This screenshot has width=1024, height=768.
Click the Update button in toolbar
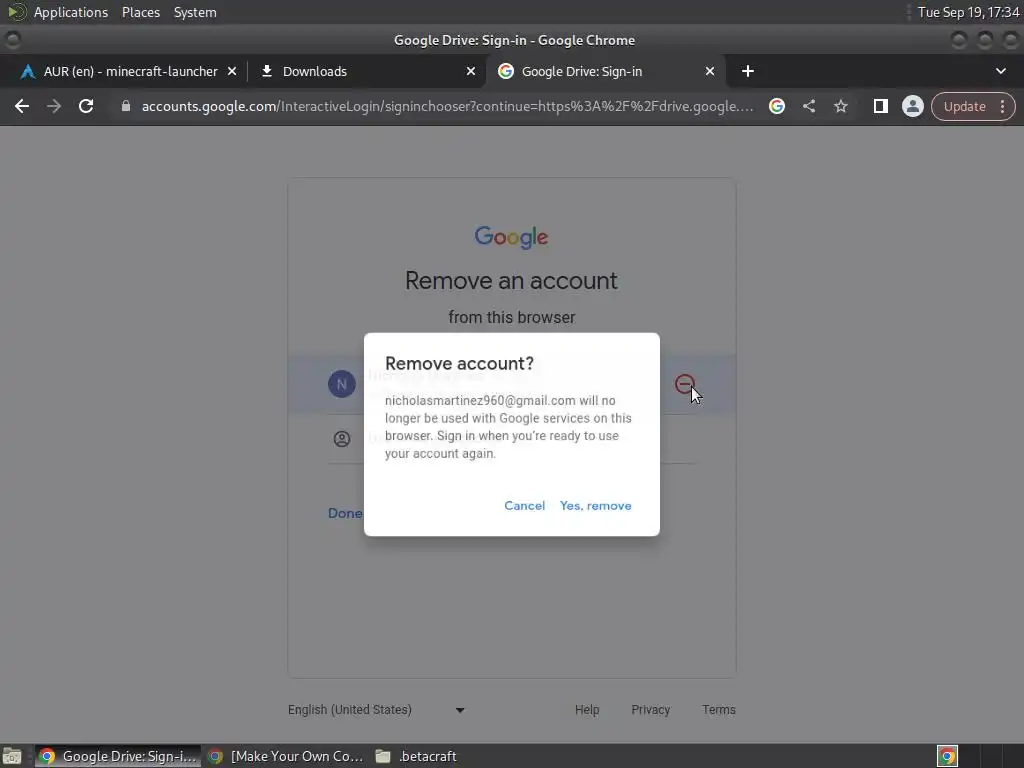point(964,106)
